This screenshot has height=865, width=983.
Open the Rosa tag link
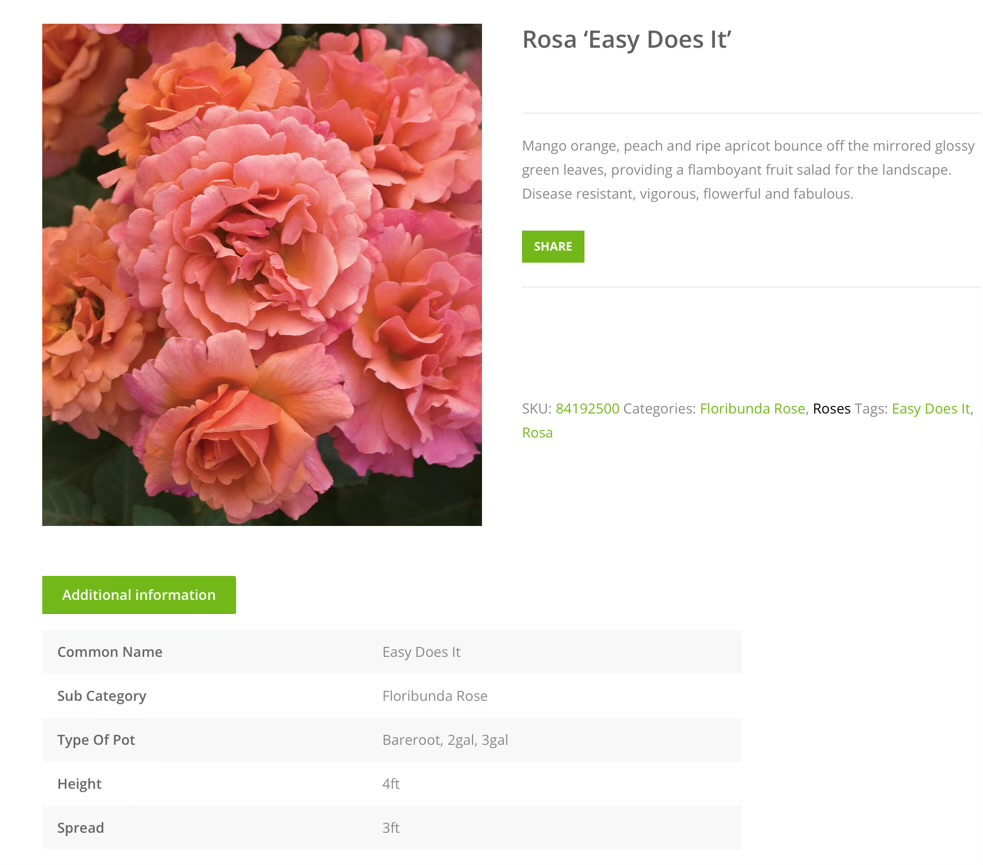[x=537, y=432]
